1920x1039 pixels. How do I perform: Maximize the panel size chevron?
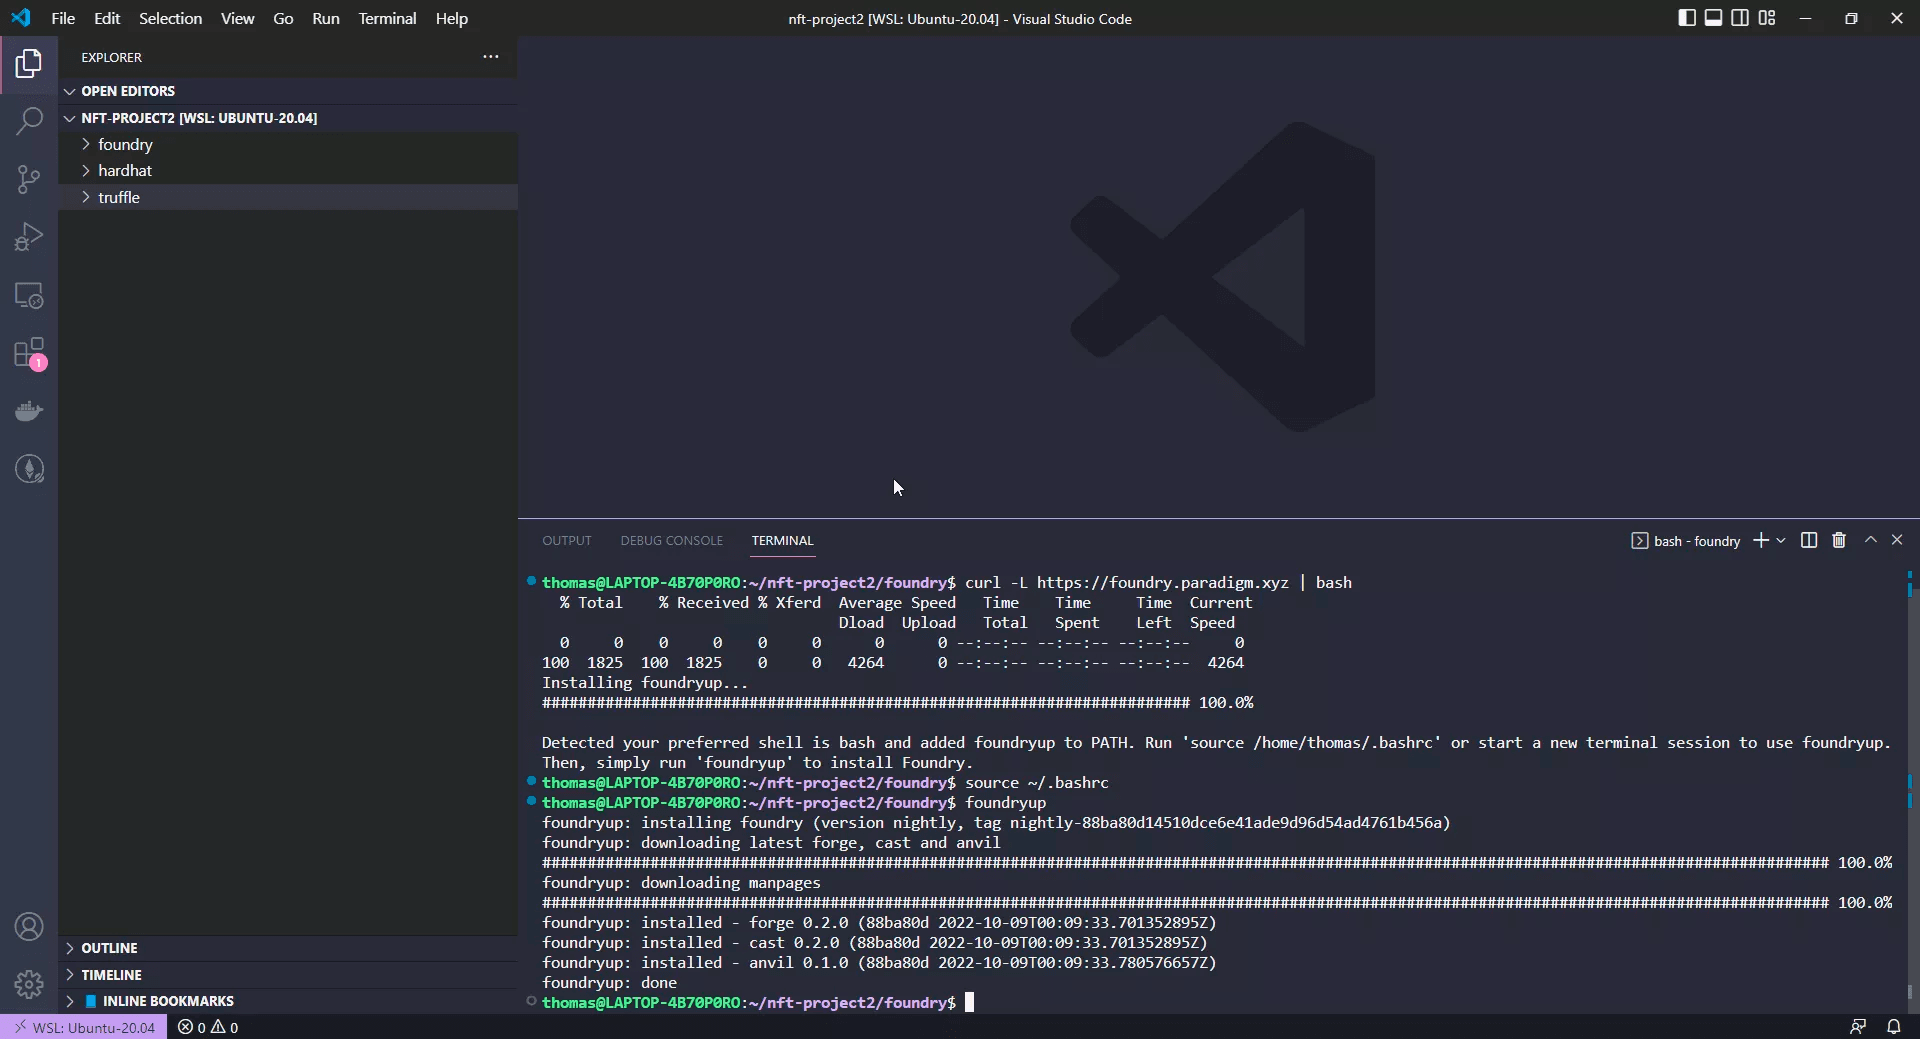[x=1870, y=540]
